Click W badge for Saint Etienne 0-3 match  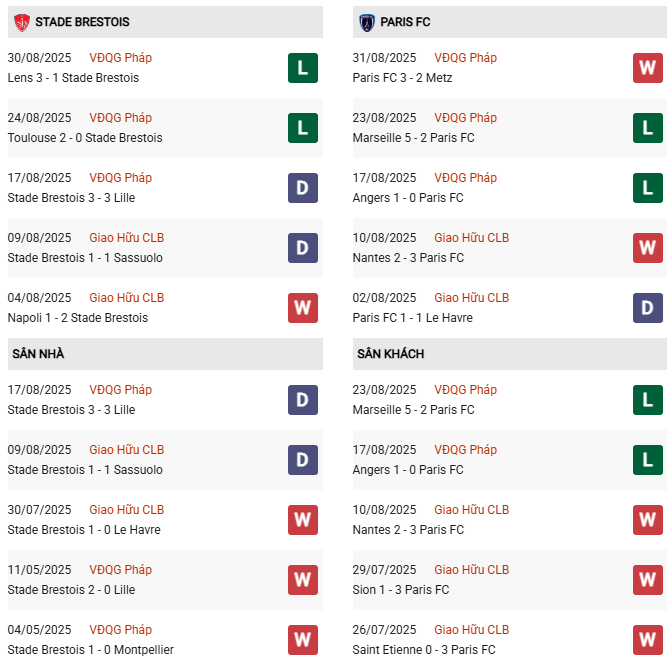click(648, 640)
